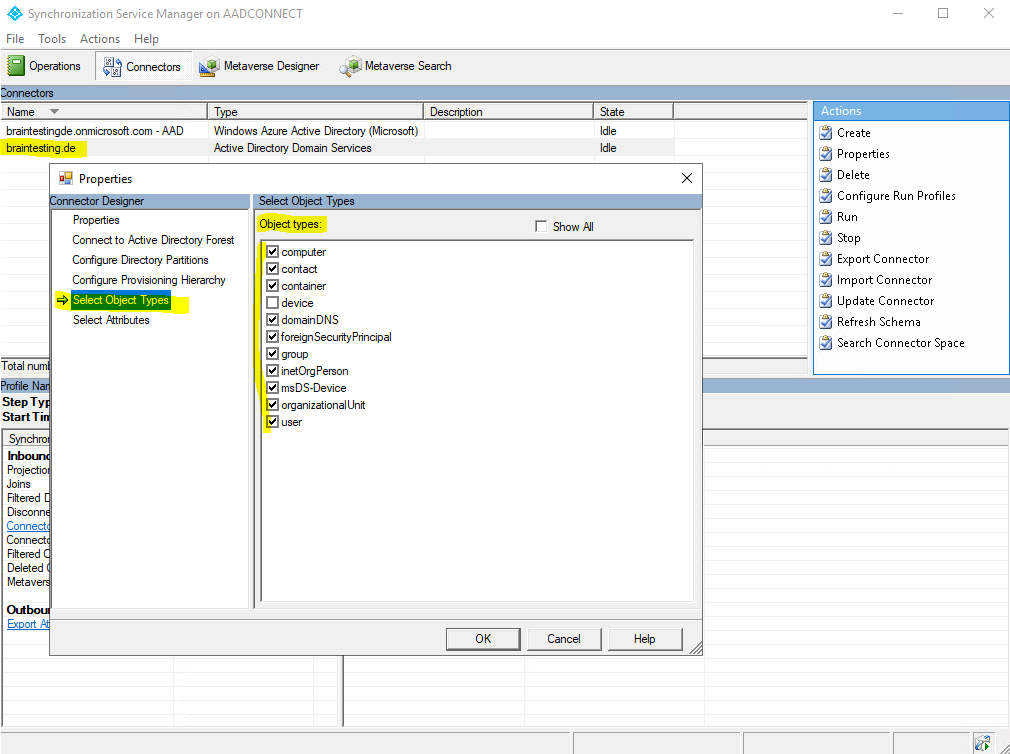Click Refresh Schema action icon

pyautogui.click(x=826, y=322)
